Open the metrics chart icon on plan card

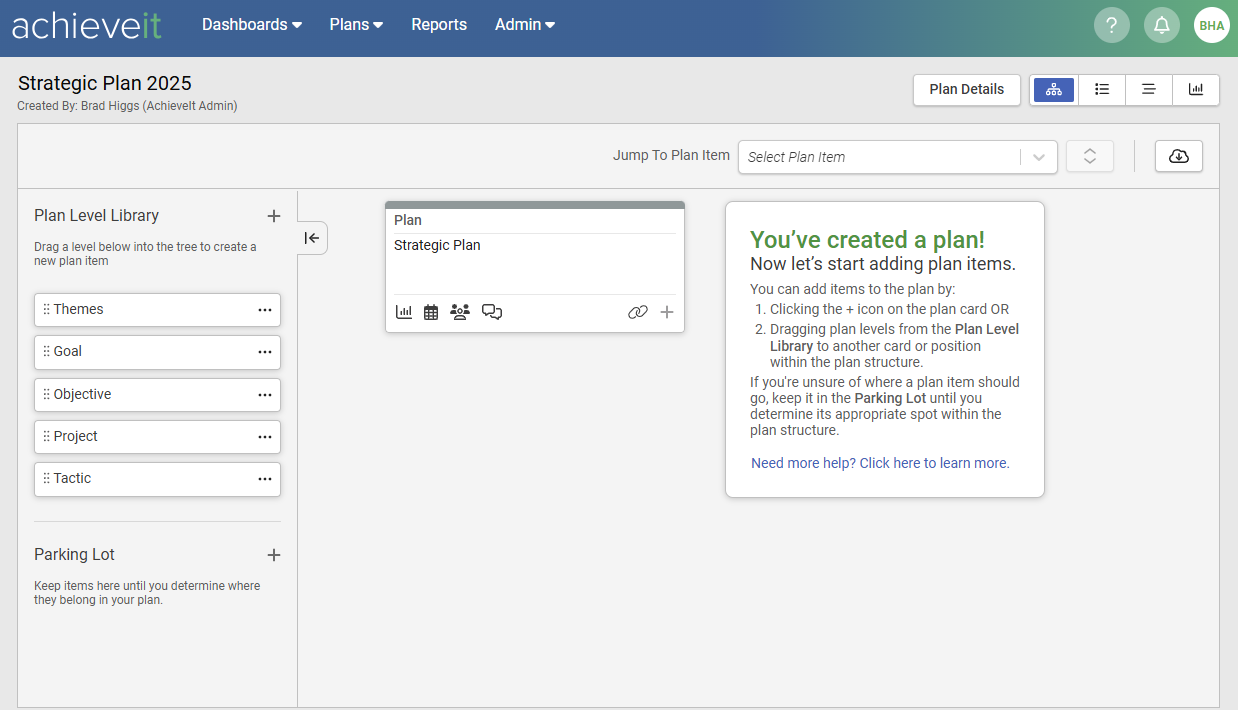[404, 312]
